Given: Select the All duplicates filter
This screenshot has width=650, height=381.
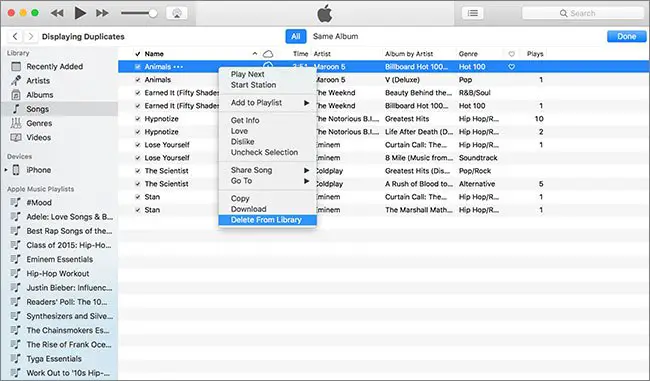Looking at the screenshot, I should 296,36.
